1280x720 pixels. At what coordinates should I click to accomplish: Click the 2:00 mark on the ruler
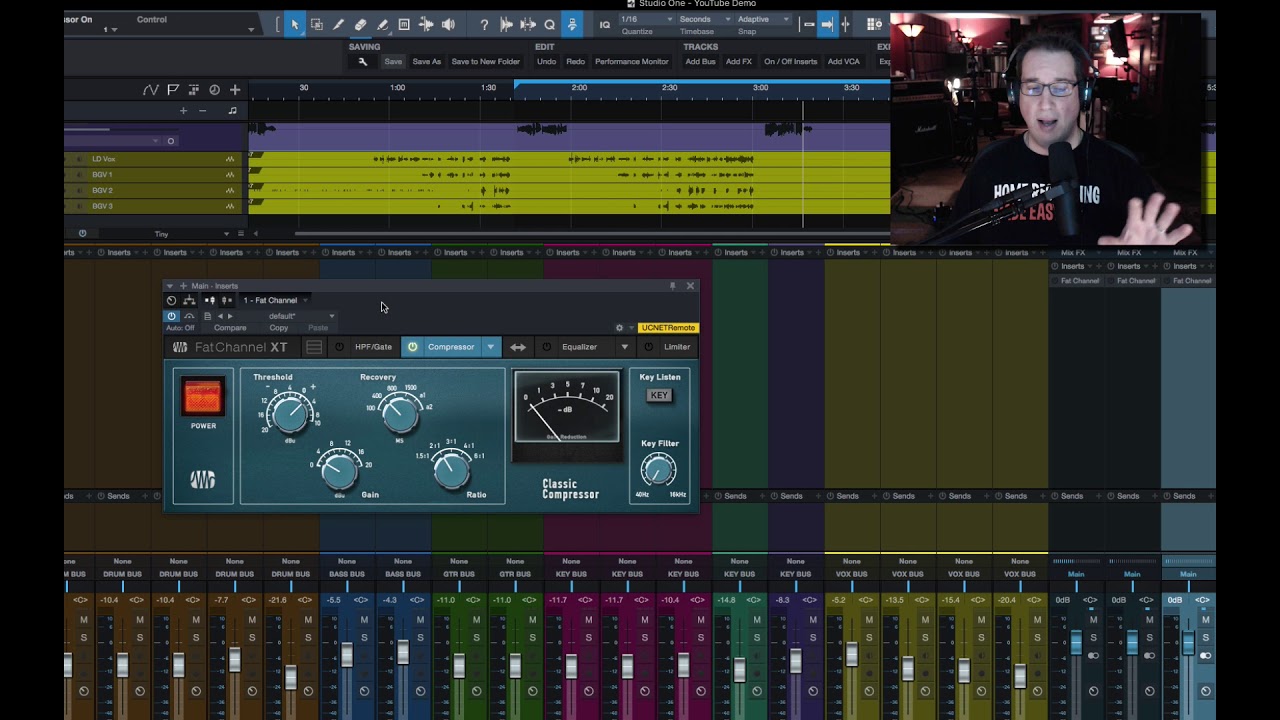(x=579, y=88)
